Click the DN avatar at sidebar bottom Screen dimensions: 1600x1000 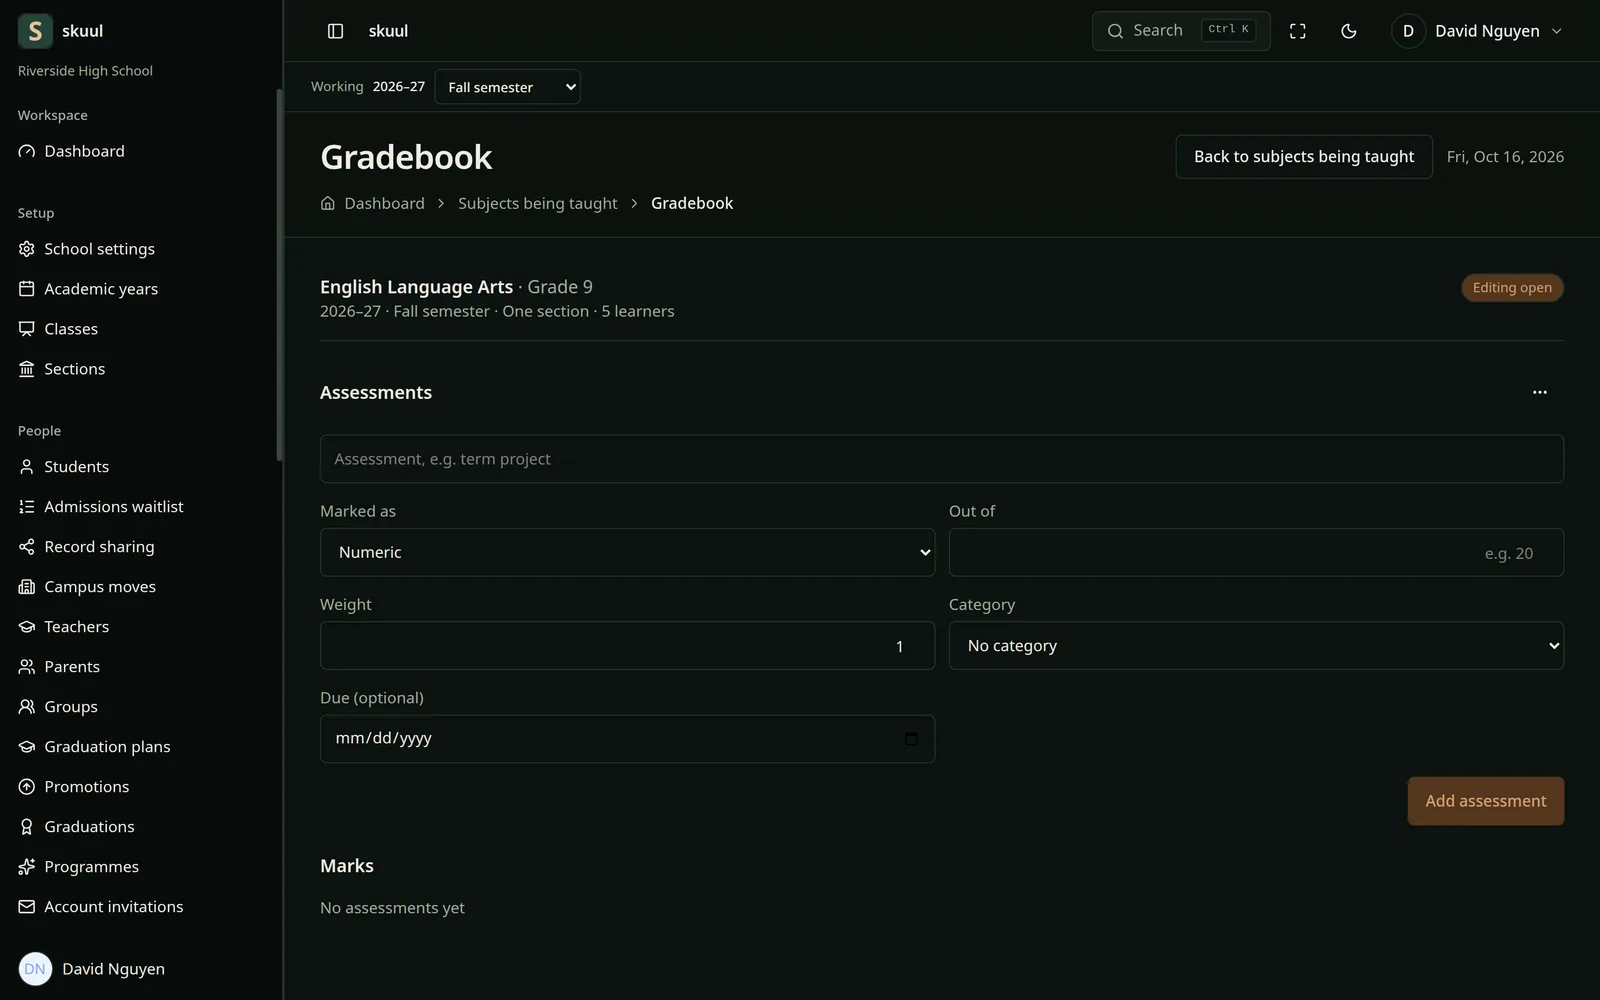pyautogui.click(x=35, y=969)
